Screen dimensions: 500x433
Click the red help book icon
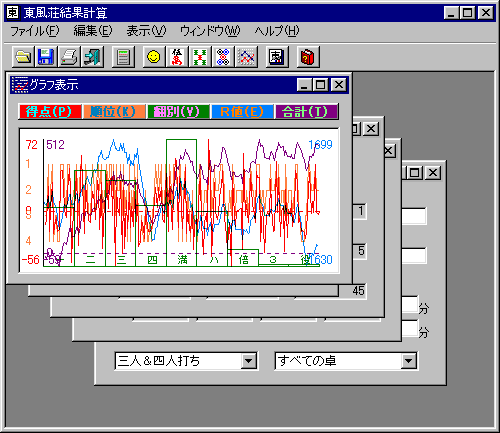coord(308,57)
